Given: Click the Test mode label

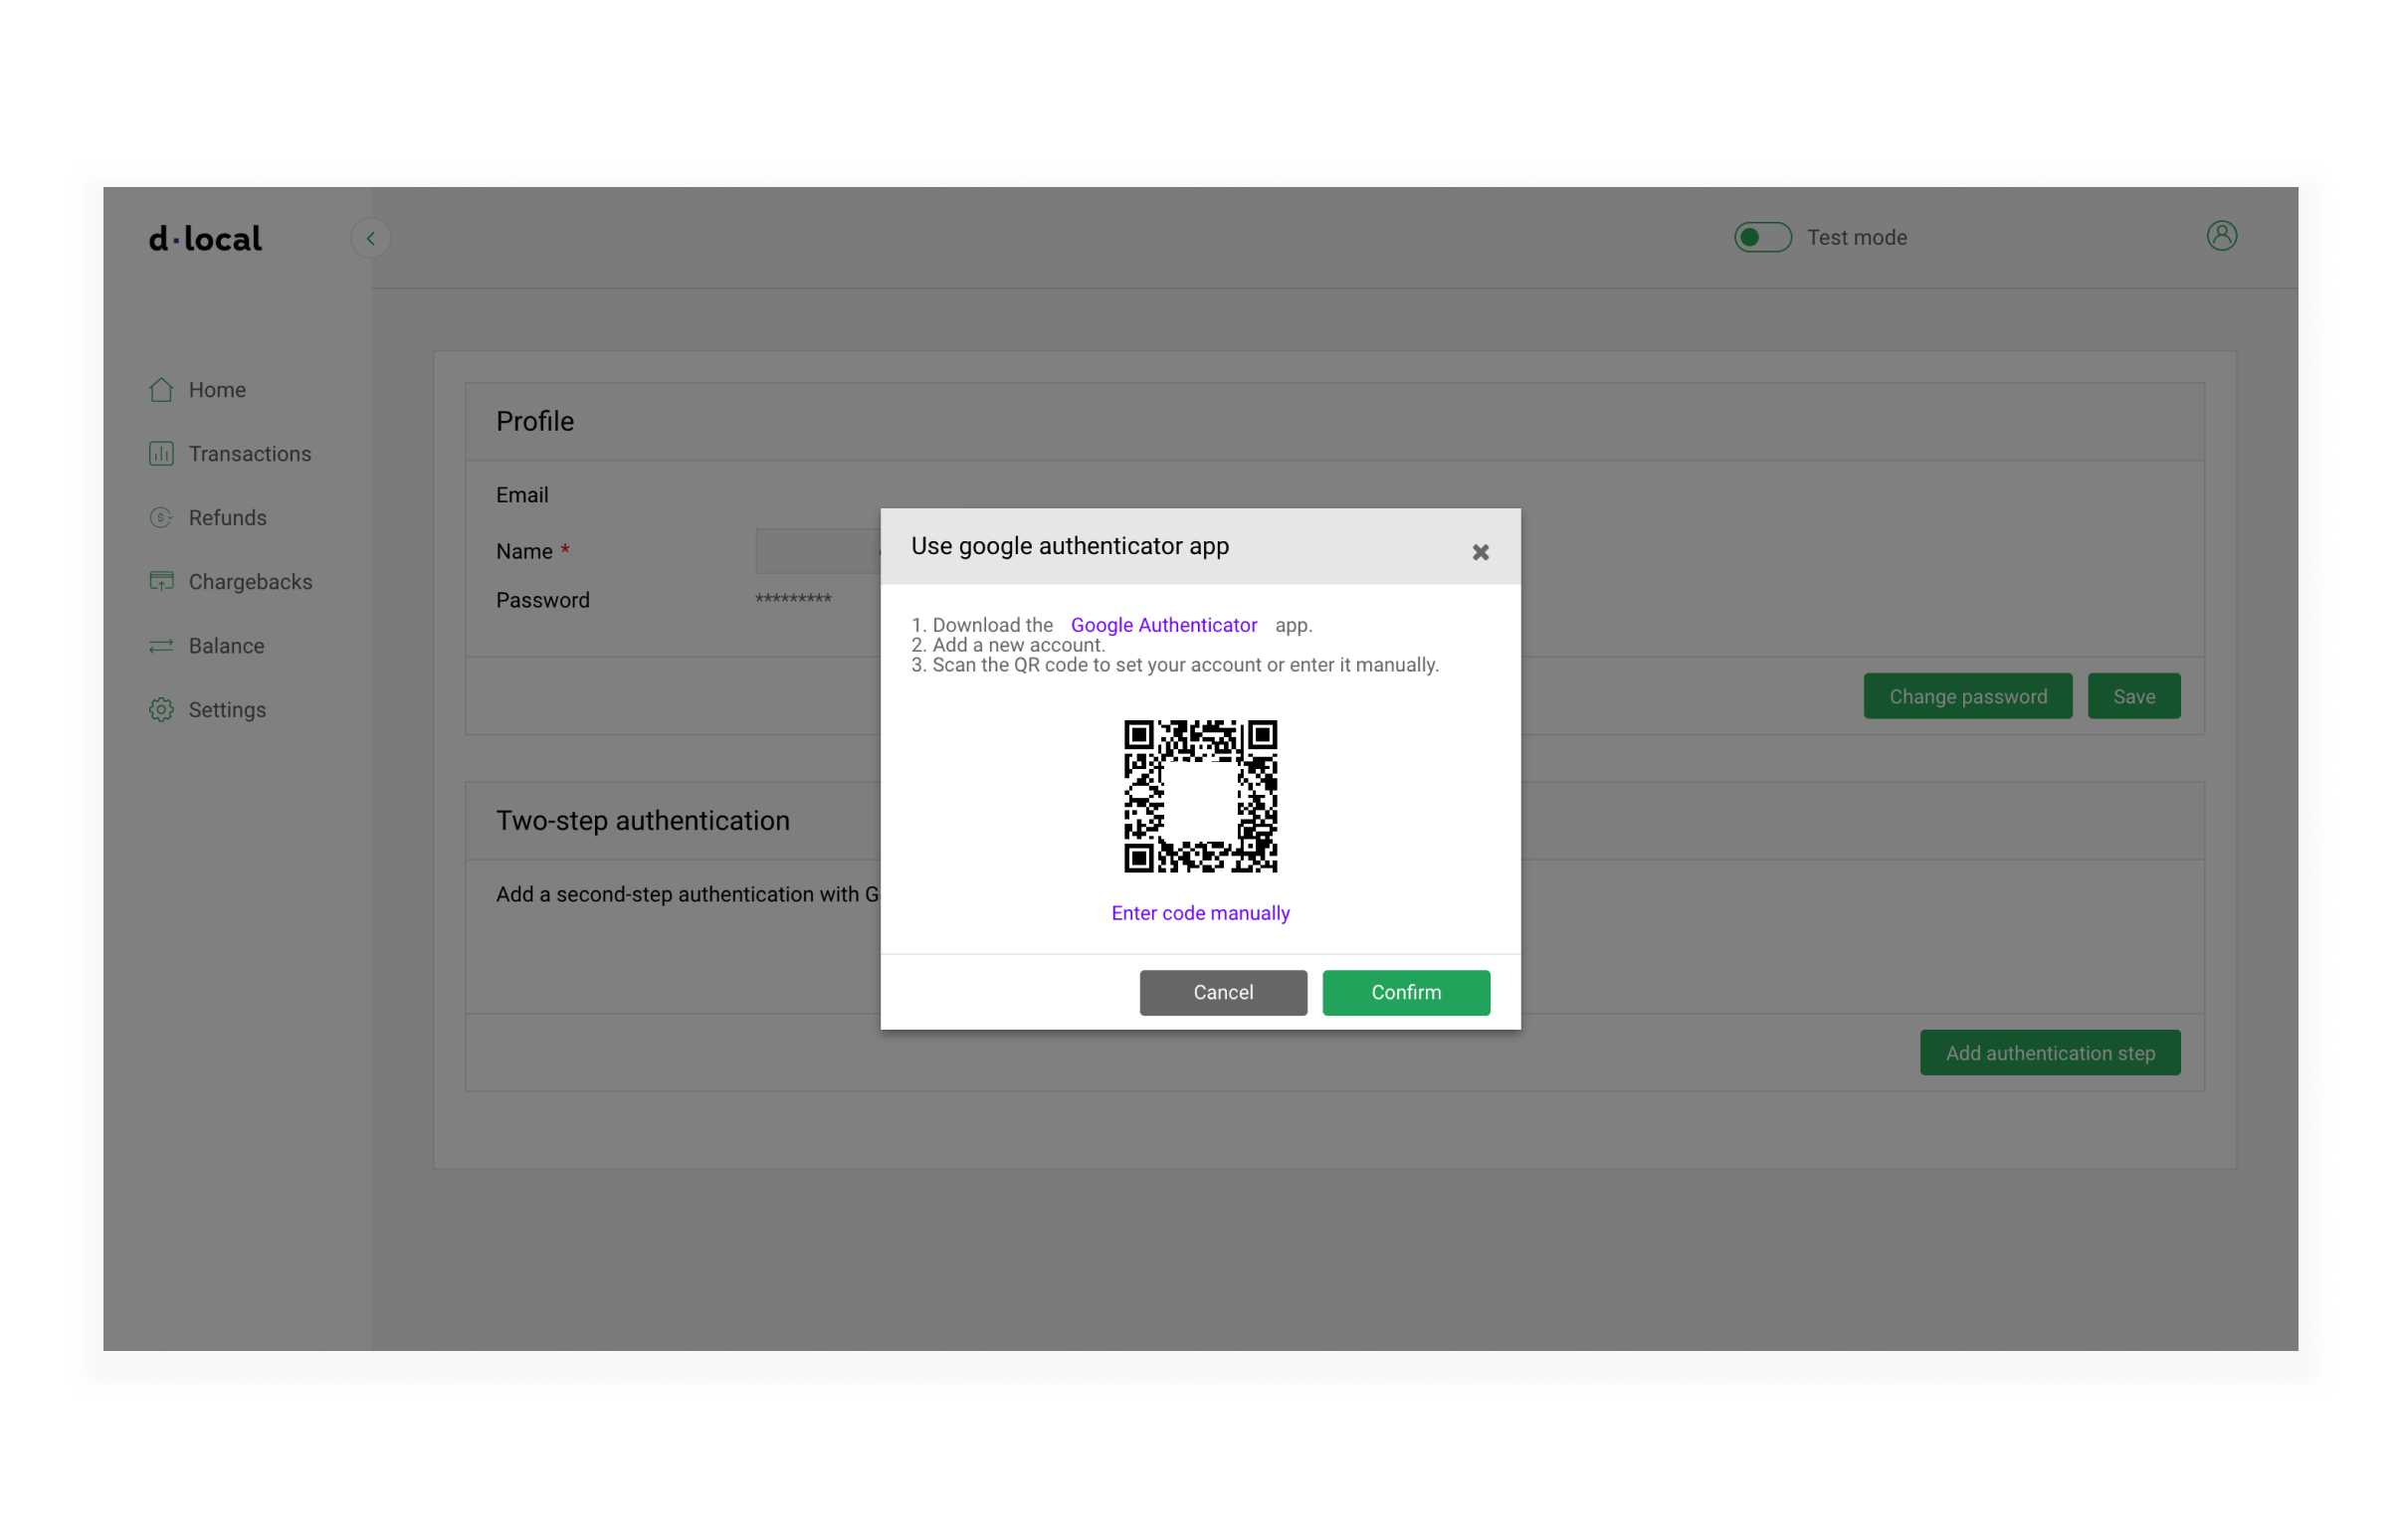Looking at the screenshot, I should (1857, 237).
